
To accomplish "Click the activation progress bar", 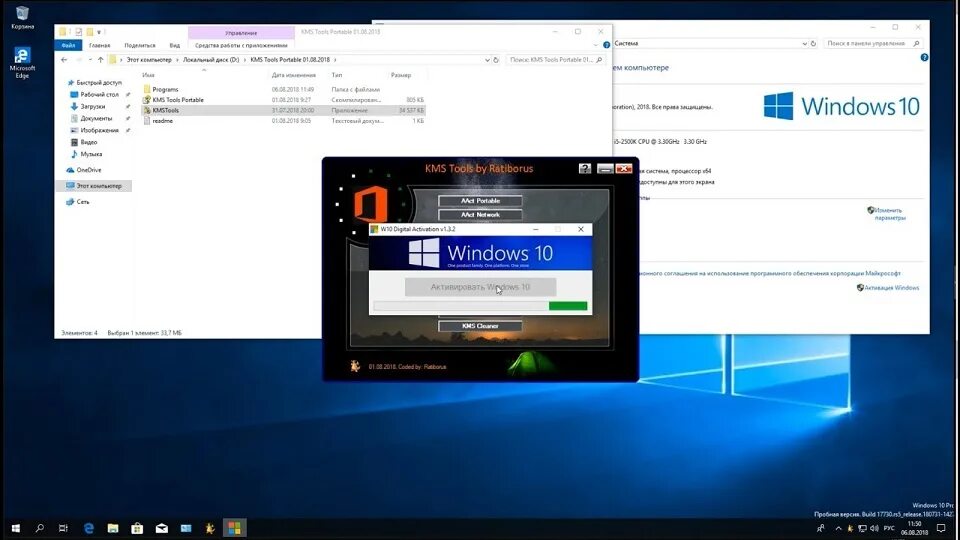I will click(480, 306).
